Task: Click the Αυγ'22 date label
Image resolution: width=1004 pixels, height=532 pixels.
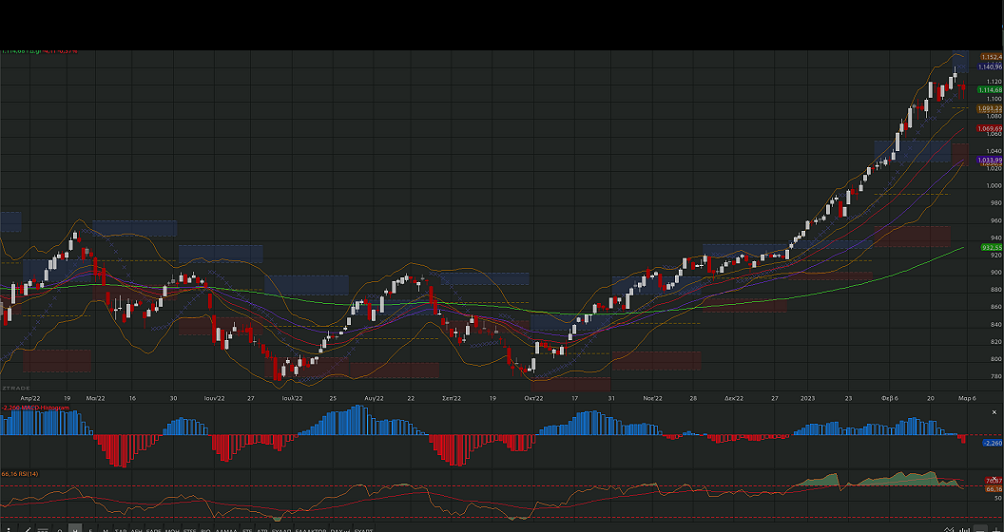Action: pos(374,398)
